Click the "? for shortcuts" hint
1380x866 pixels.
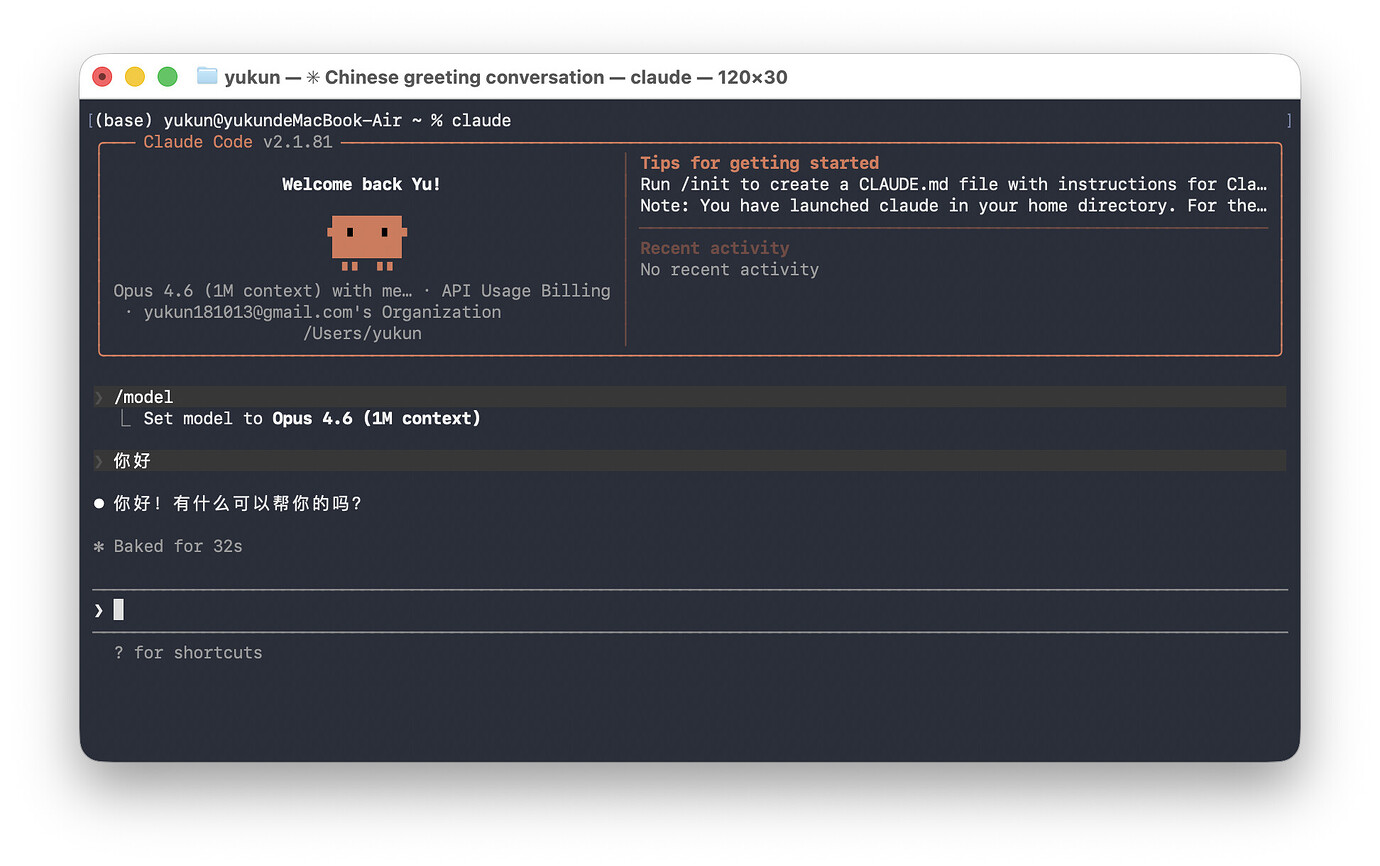[x=188, y=653]
